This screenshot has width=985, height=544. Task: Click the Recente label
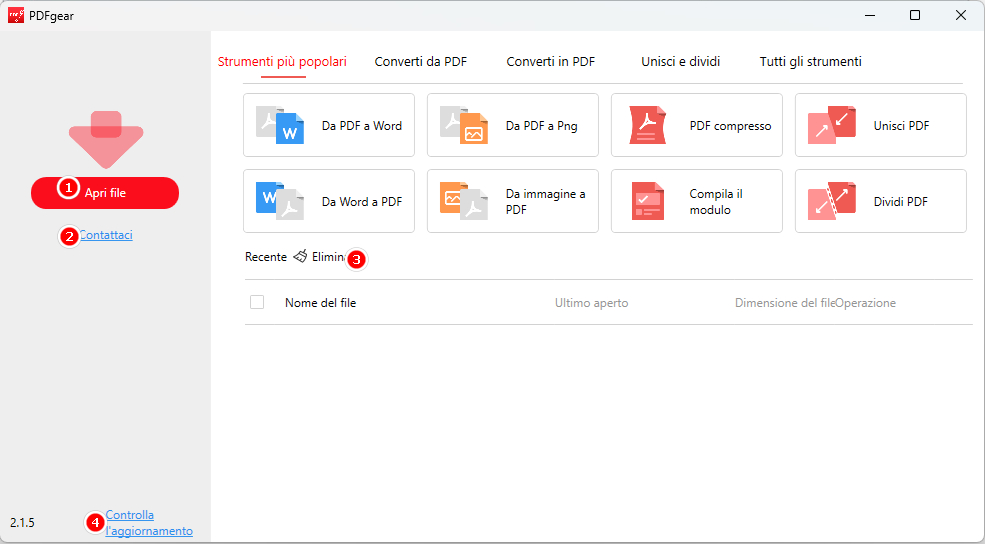click(266, 257)
